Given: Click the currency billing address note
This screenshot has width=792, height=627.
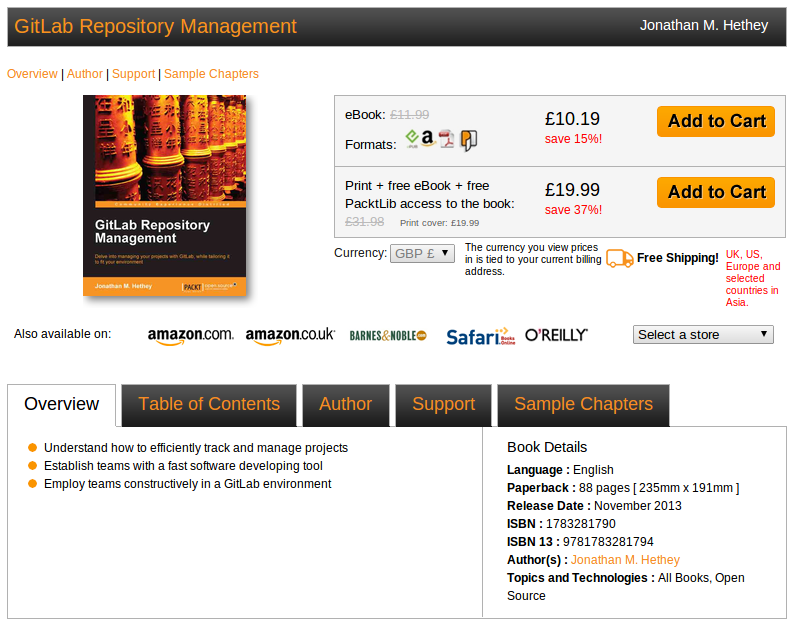Looking at the screenshot, I should point(533,259).
